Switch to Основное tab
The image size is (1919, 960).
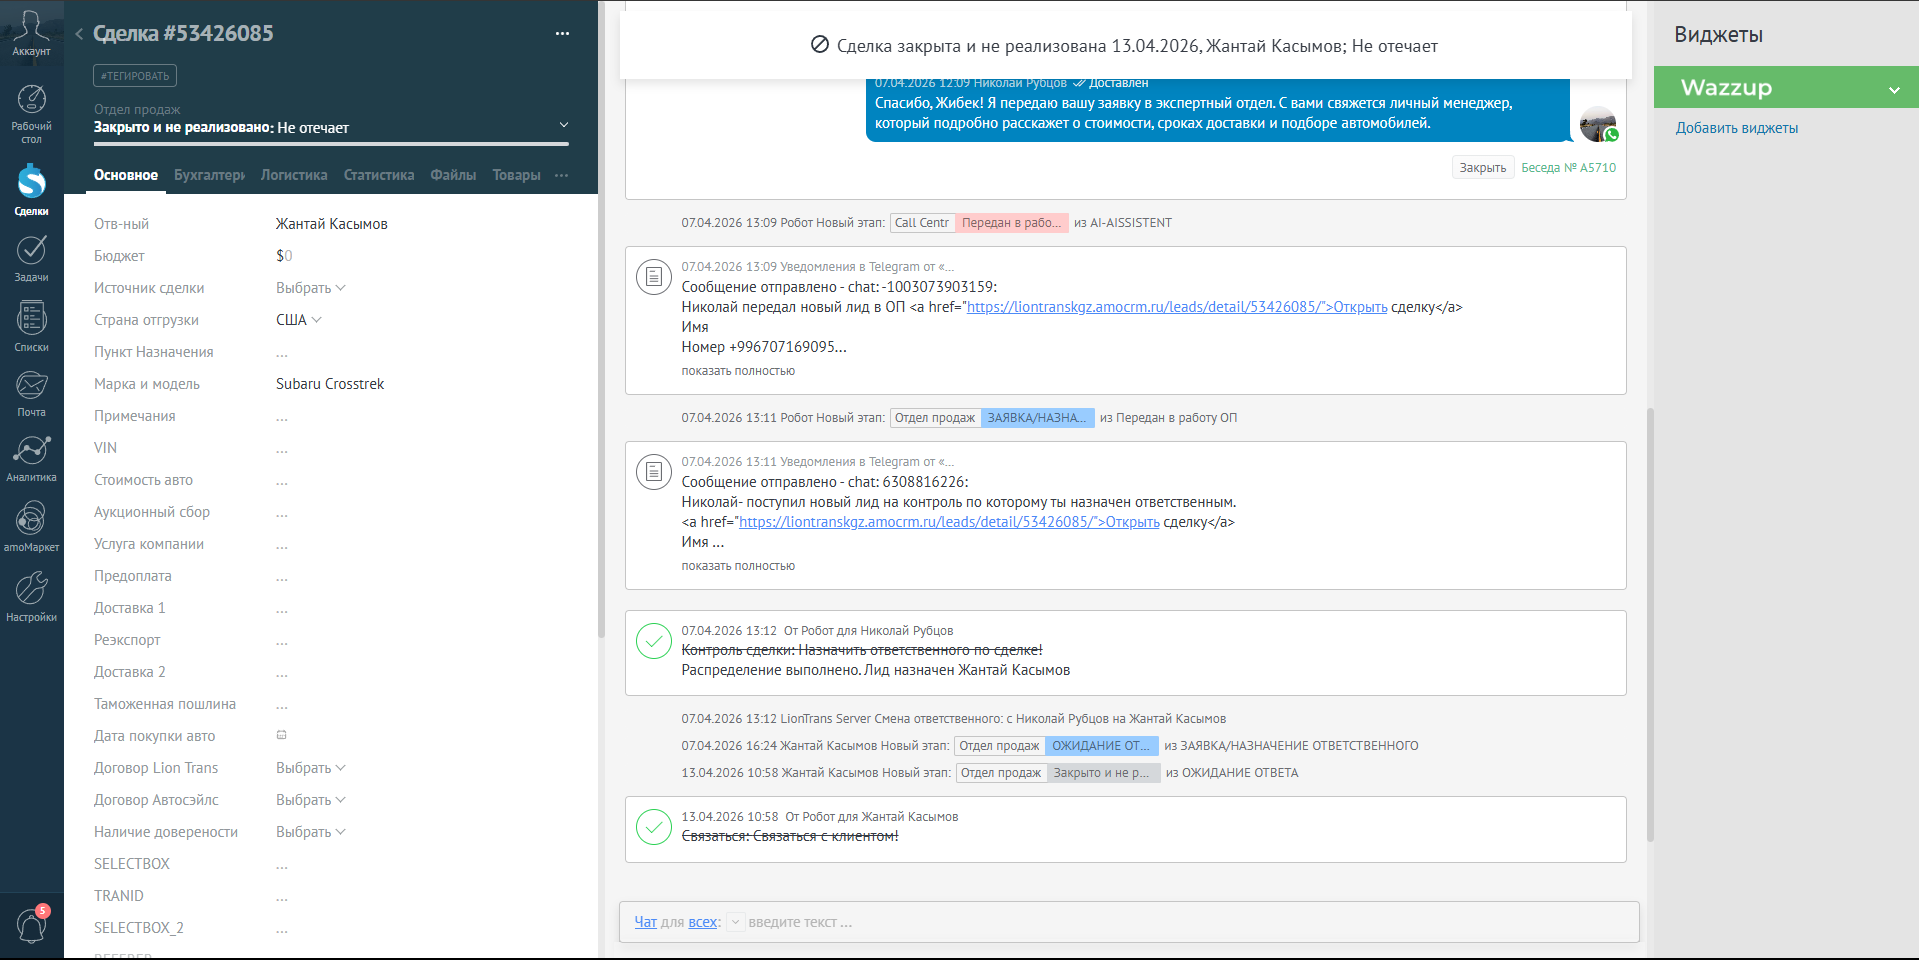coord(126,175)
